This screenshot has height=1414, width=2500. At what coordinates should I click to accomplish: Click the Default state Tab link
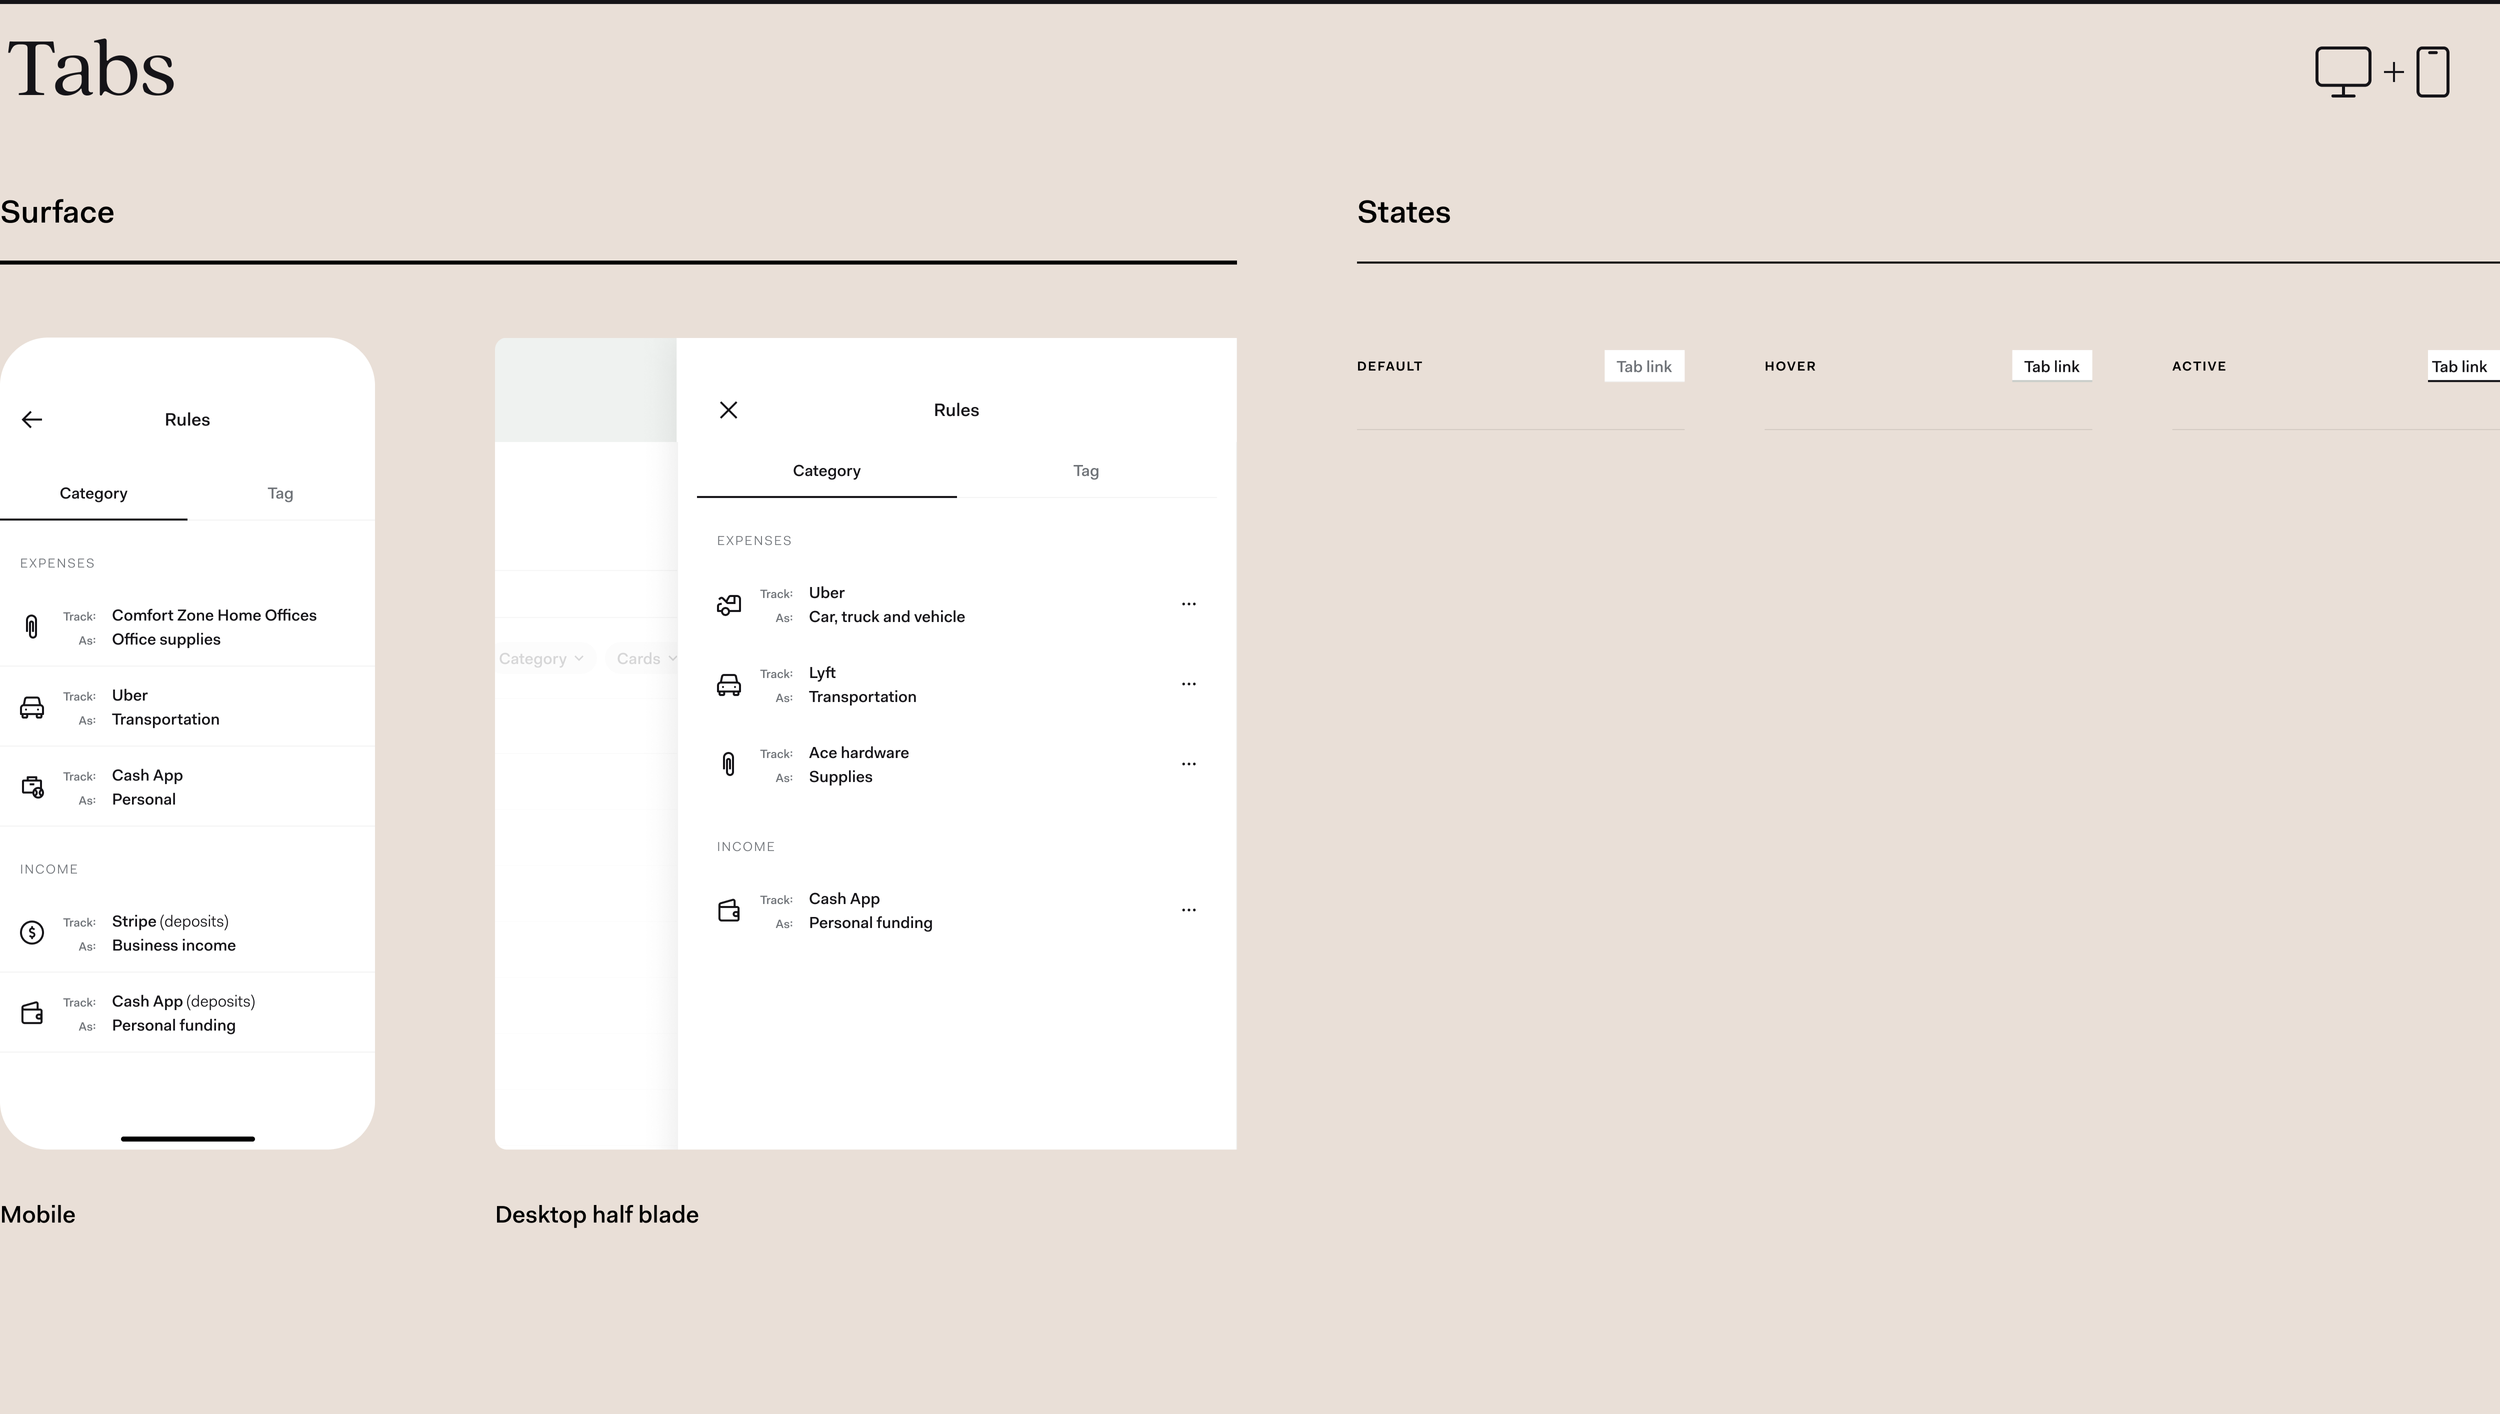pyautogui.click(x=1643, y=367)
